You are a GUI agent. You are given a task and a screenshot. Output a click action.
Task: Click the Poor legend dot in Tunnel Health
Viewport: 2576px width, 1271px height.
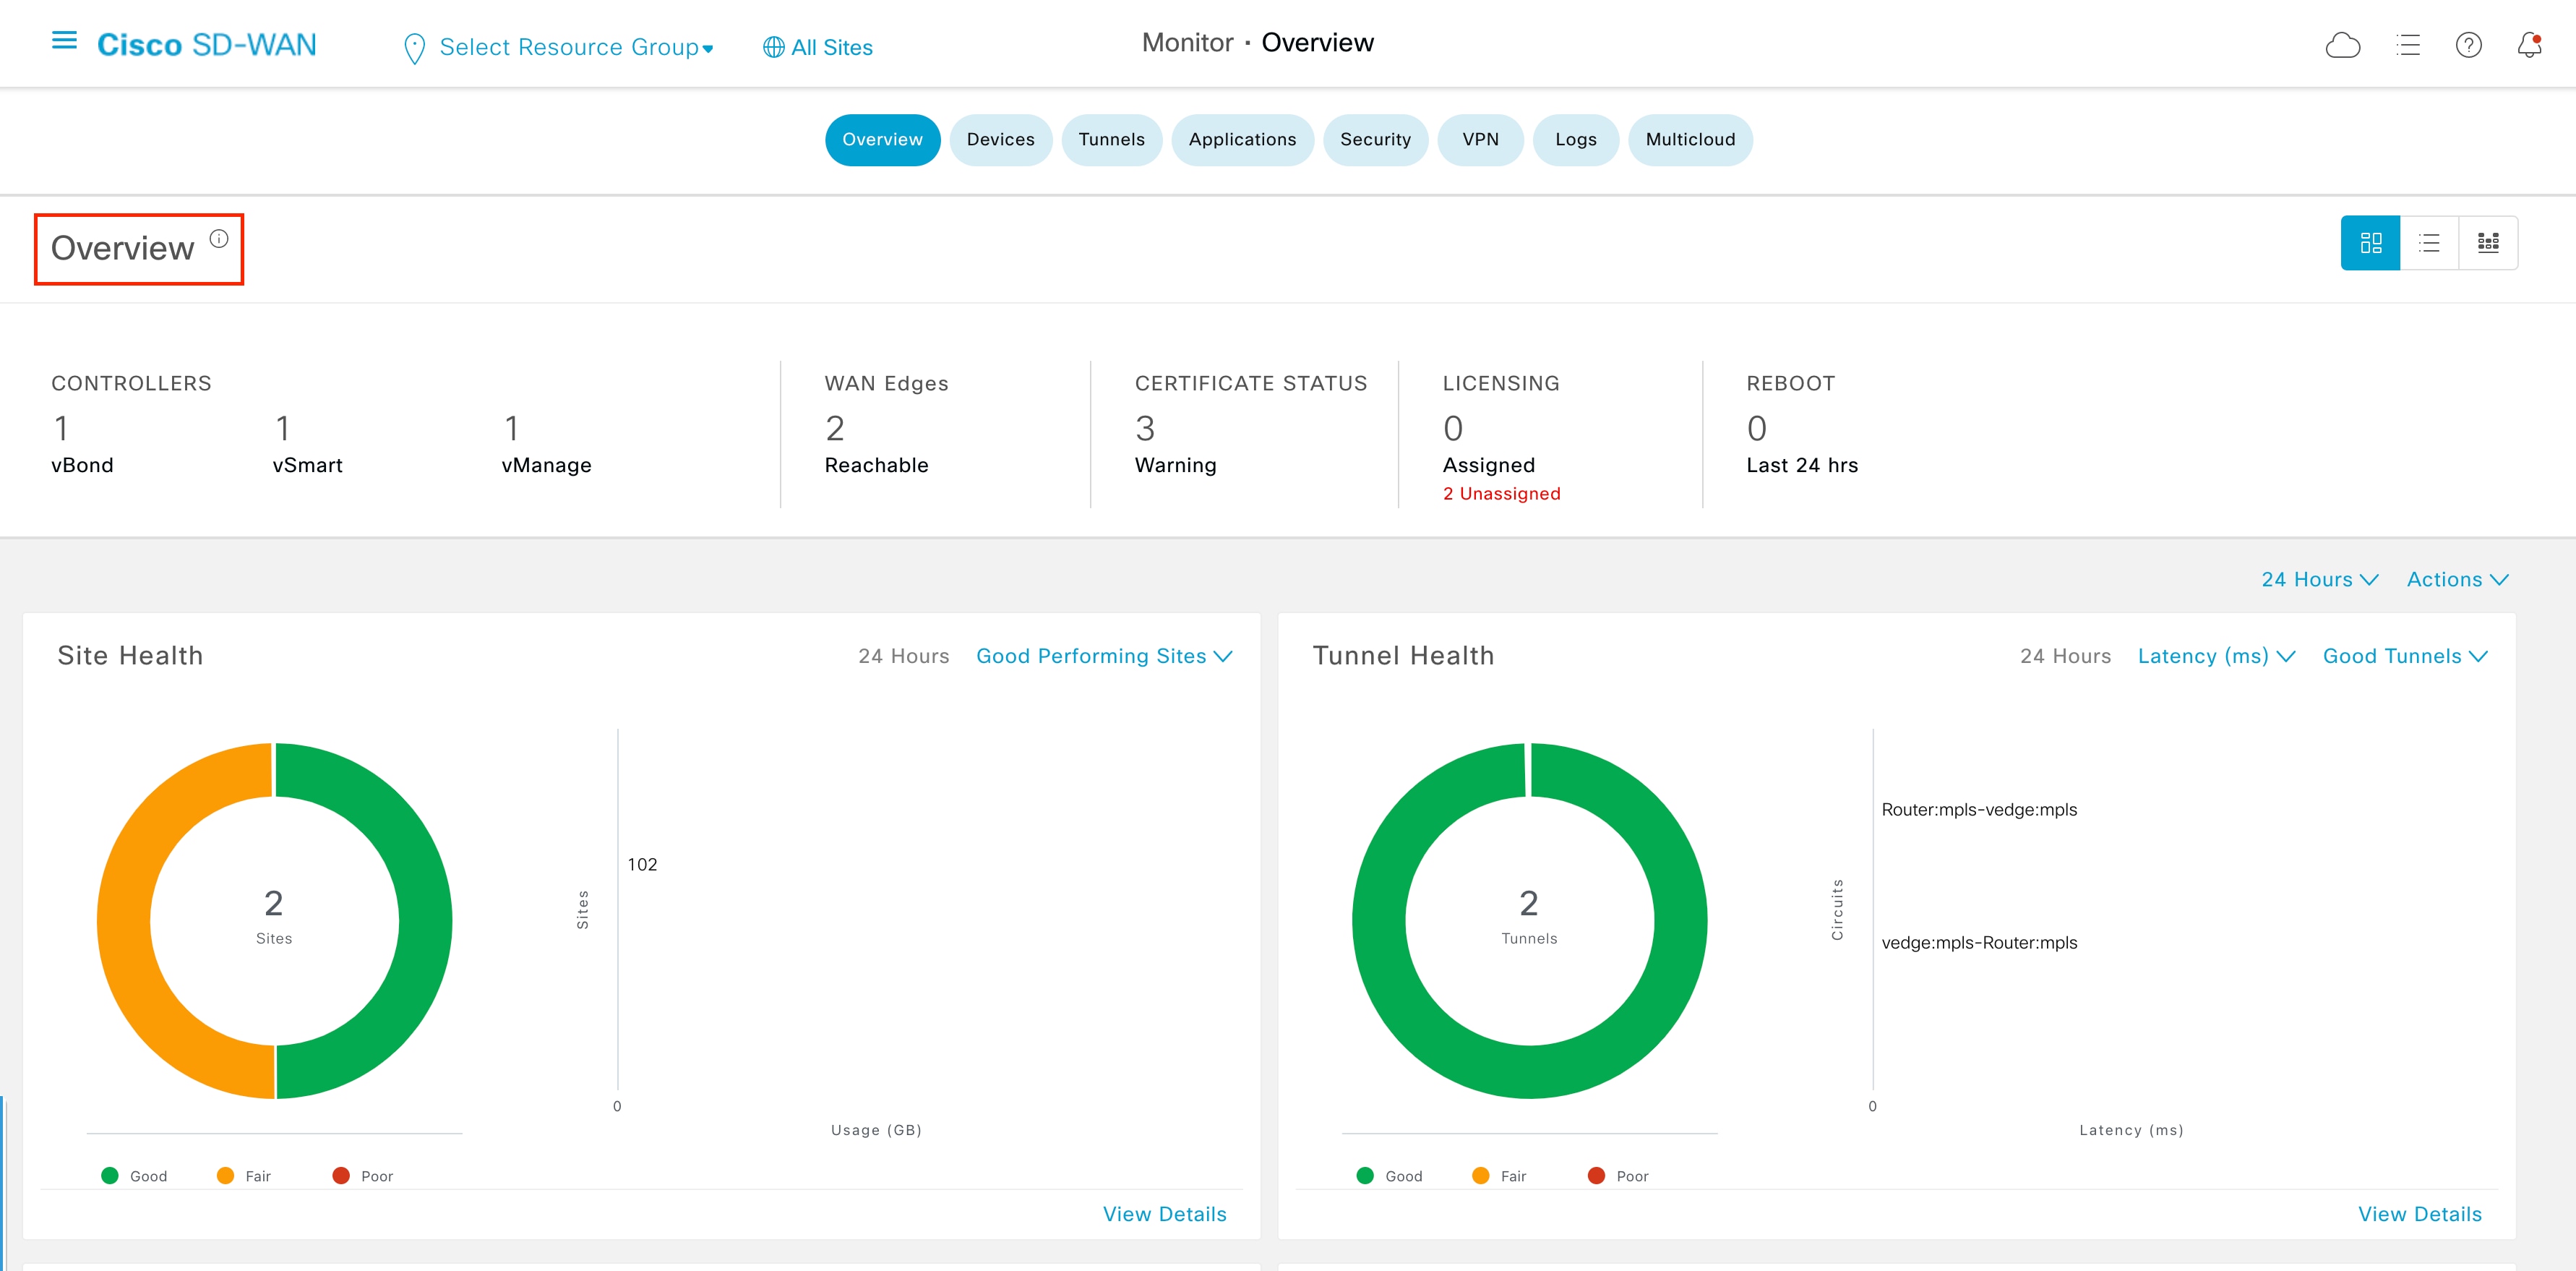coord(1596,1176)
